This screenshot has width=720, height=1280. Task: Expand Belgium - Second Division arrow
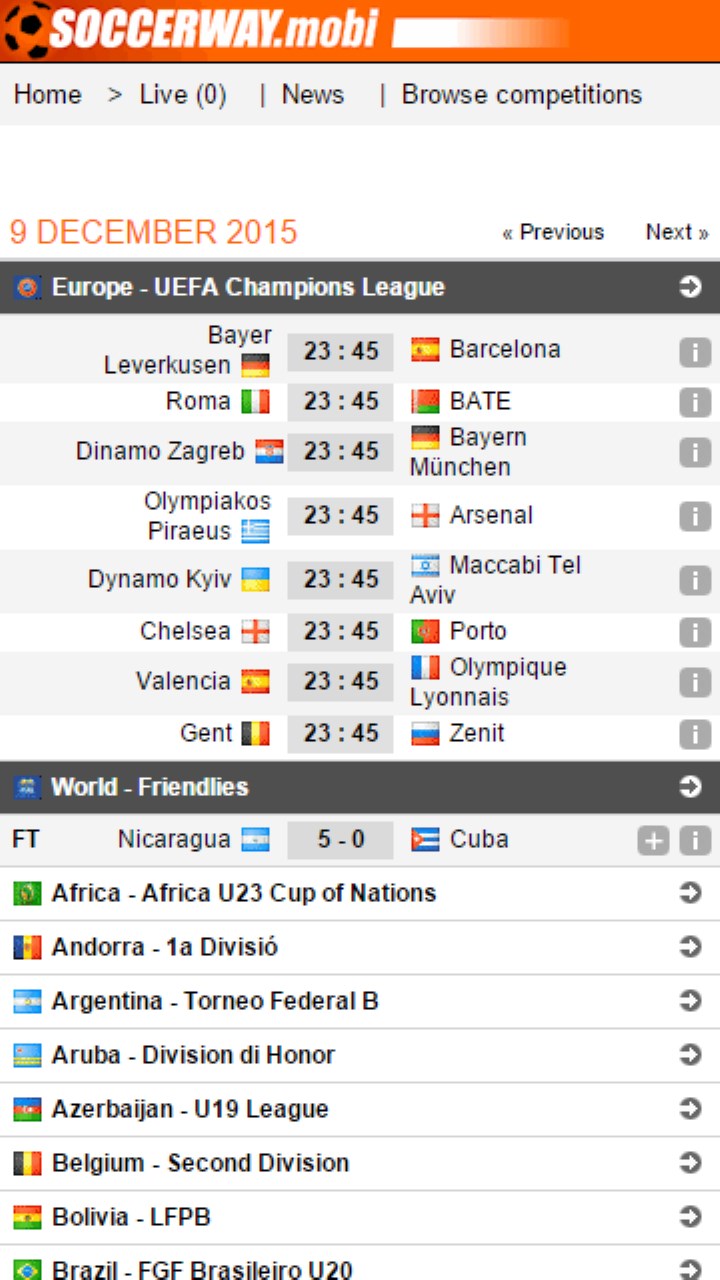690,1163
